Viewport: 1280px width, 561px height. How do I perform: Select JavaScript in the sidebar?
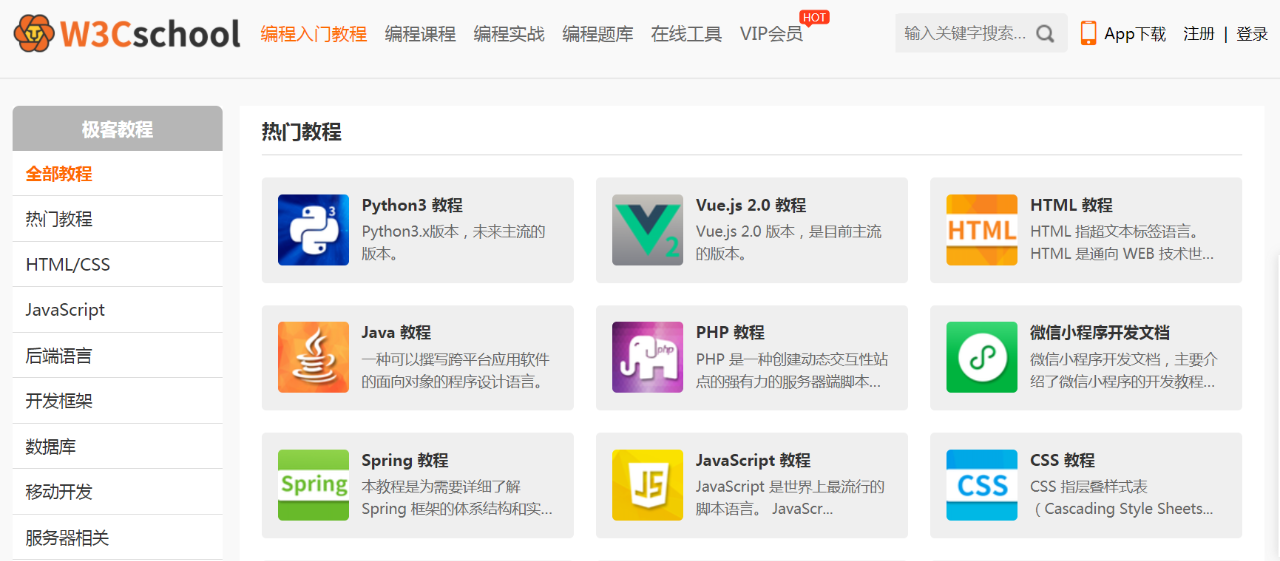coord(117,310)
